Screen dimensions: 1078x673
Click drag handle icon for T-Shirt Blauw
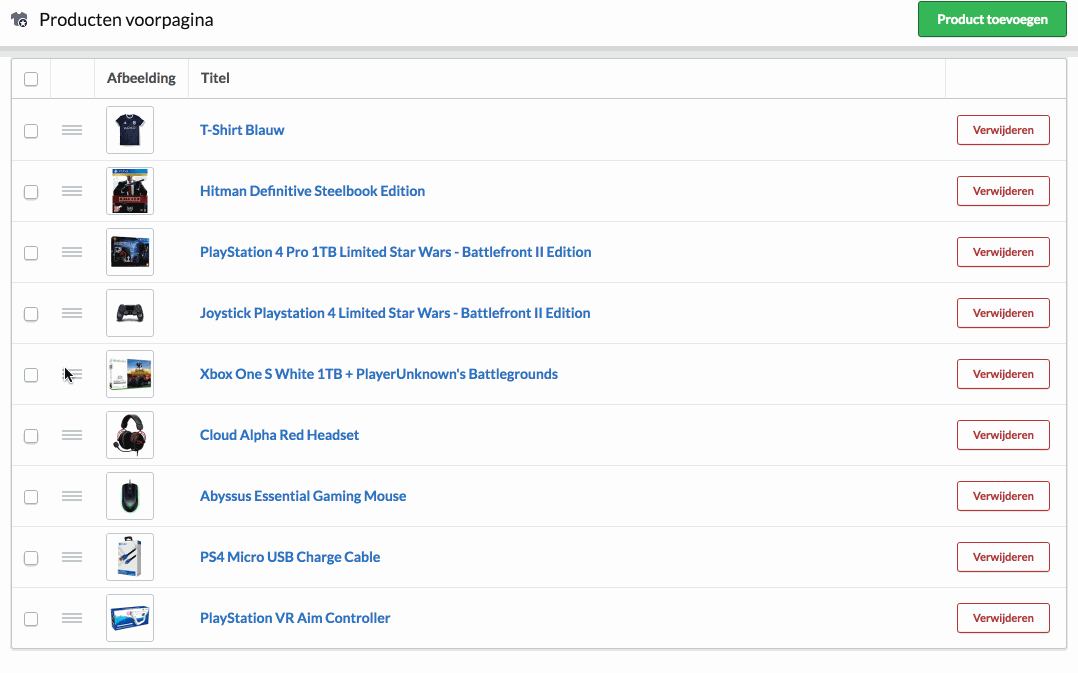pyautogui.click(x=72, y=130)
